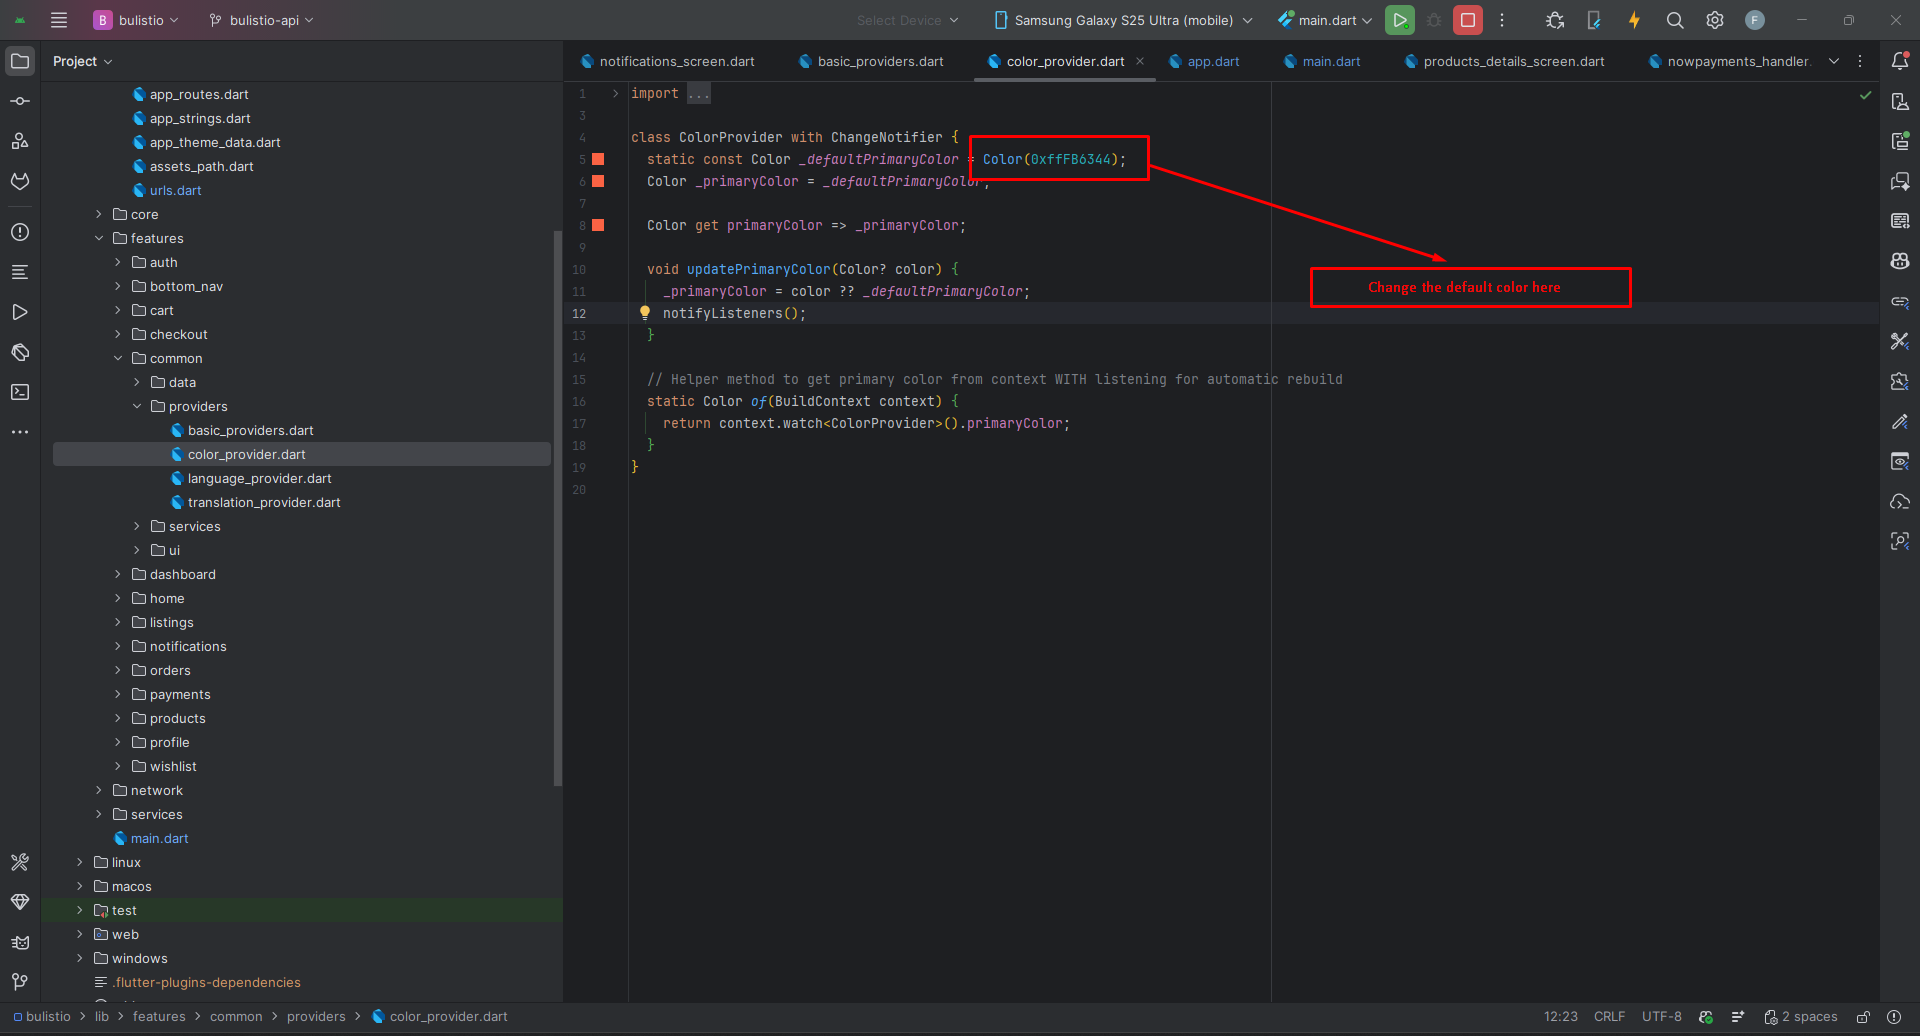Open the Device Manager panel
The height and width of the screenshot is (1036, 1920).
(x=1900, y=101)
